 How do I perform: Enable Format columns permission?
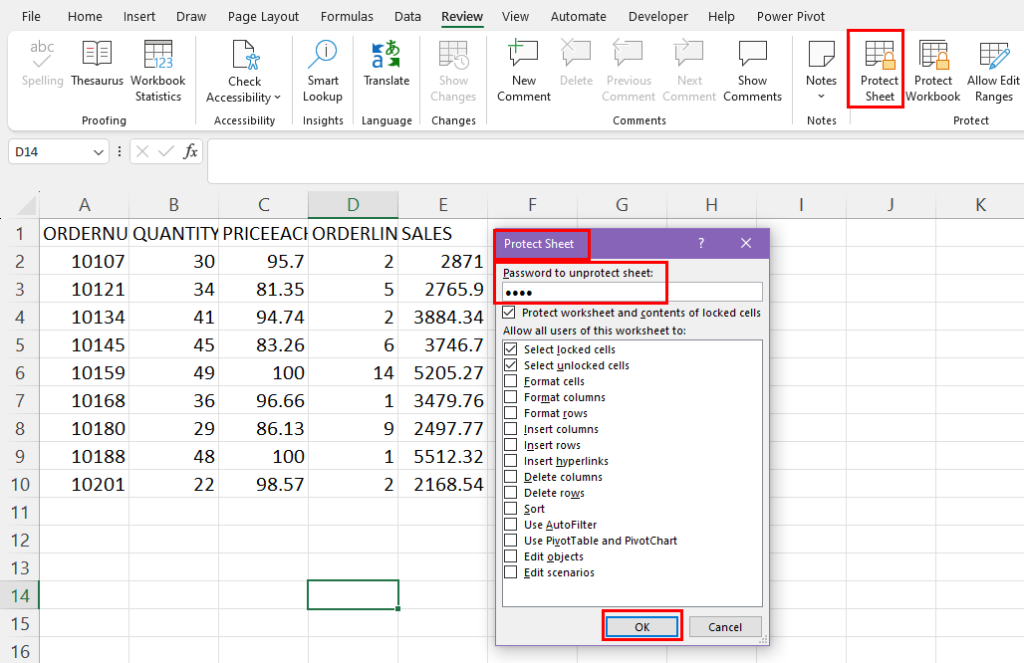[x=511, y=396]
